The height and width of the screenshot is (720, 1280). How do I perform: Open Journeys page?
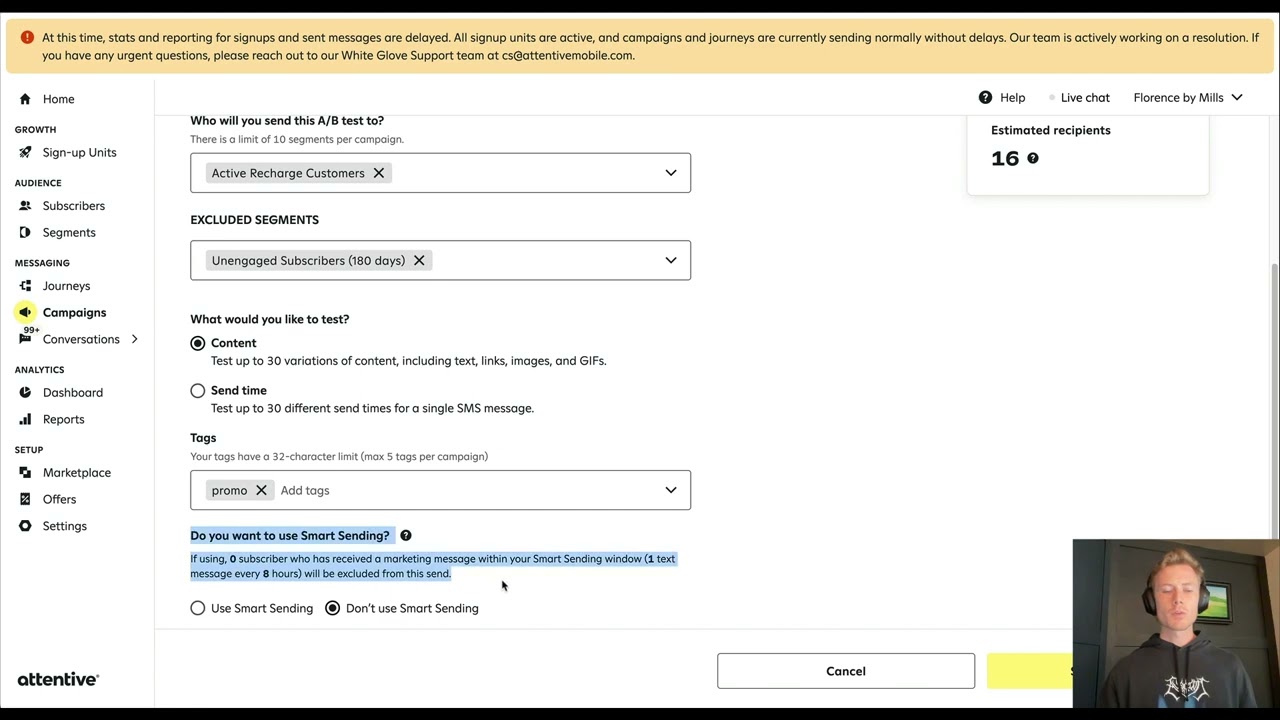click(66, 286)
